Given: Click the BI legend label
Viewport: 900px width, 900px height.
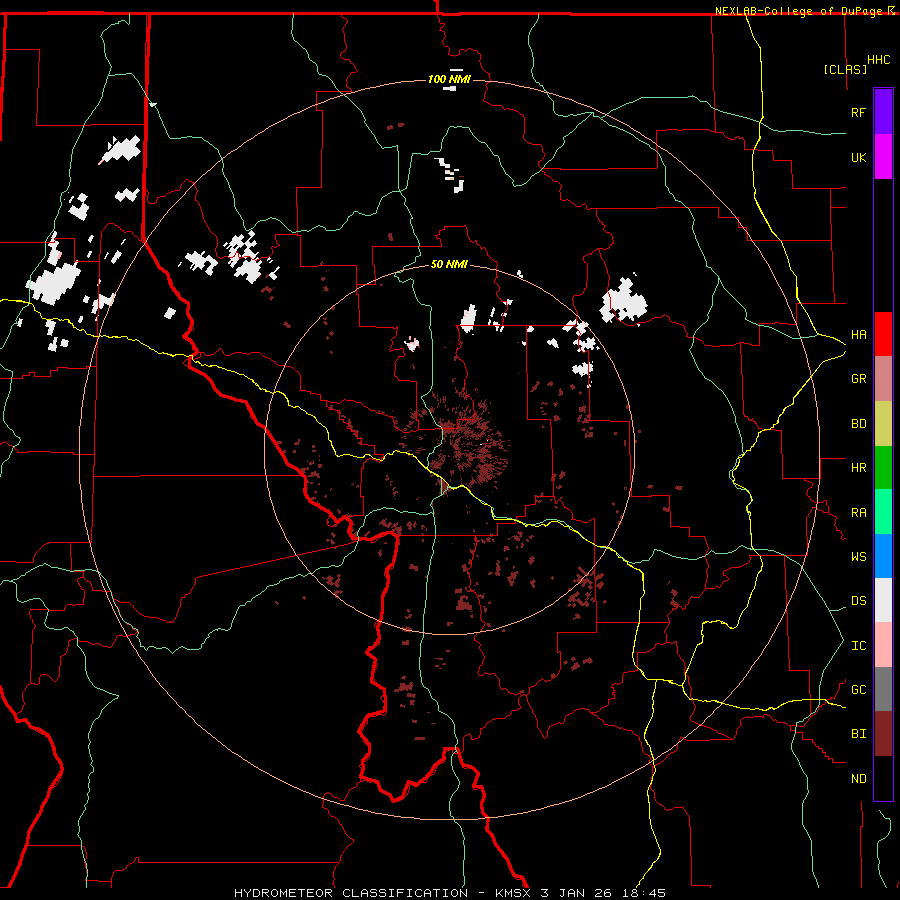Looking at the screenshot, I should click(859, 734).
